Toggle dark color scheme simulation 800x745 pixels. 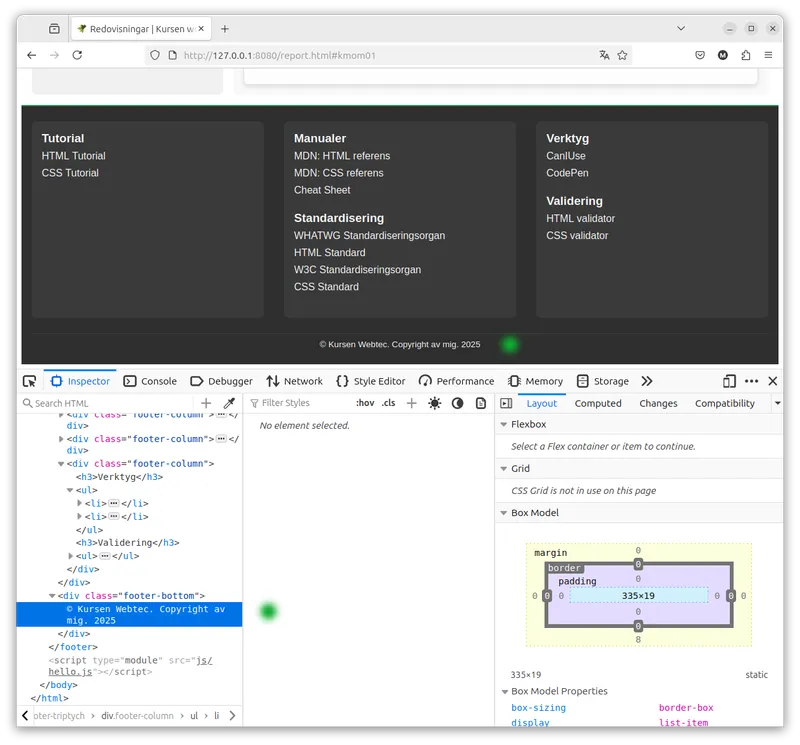[x=458, y=403]
